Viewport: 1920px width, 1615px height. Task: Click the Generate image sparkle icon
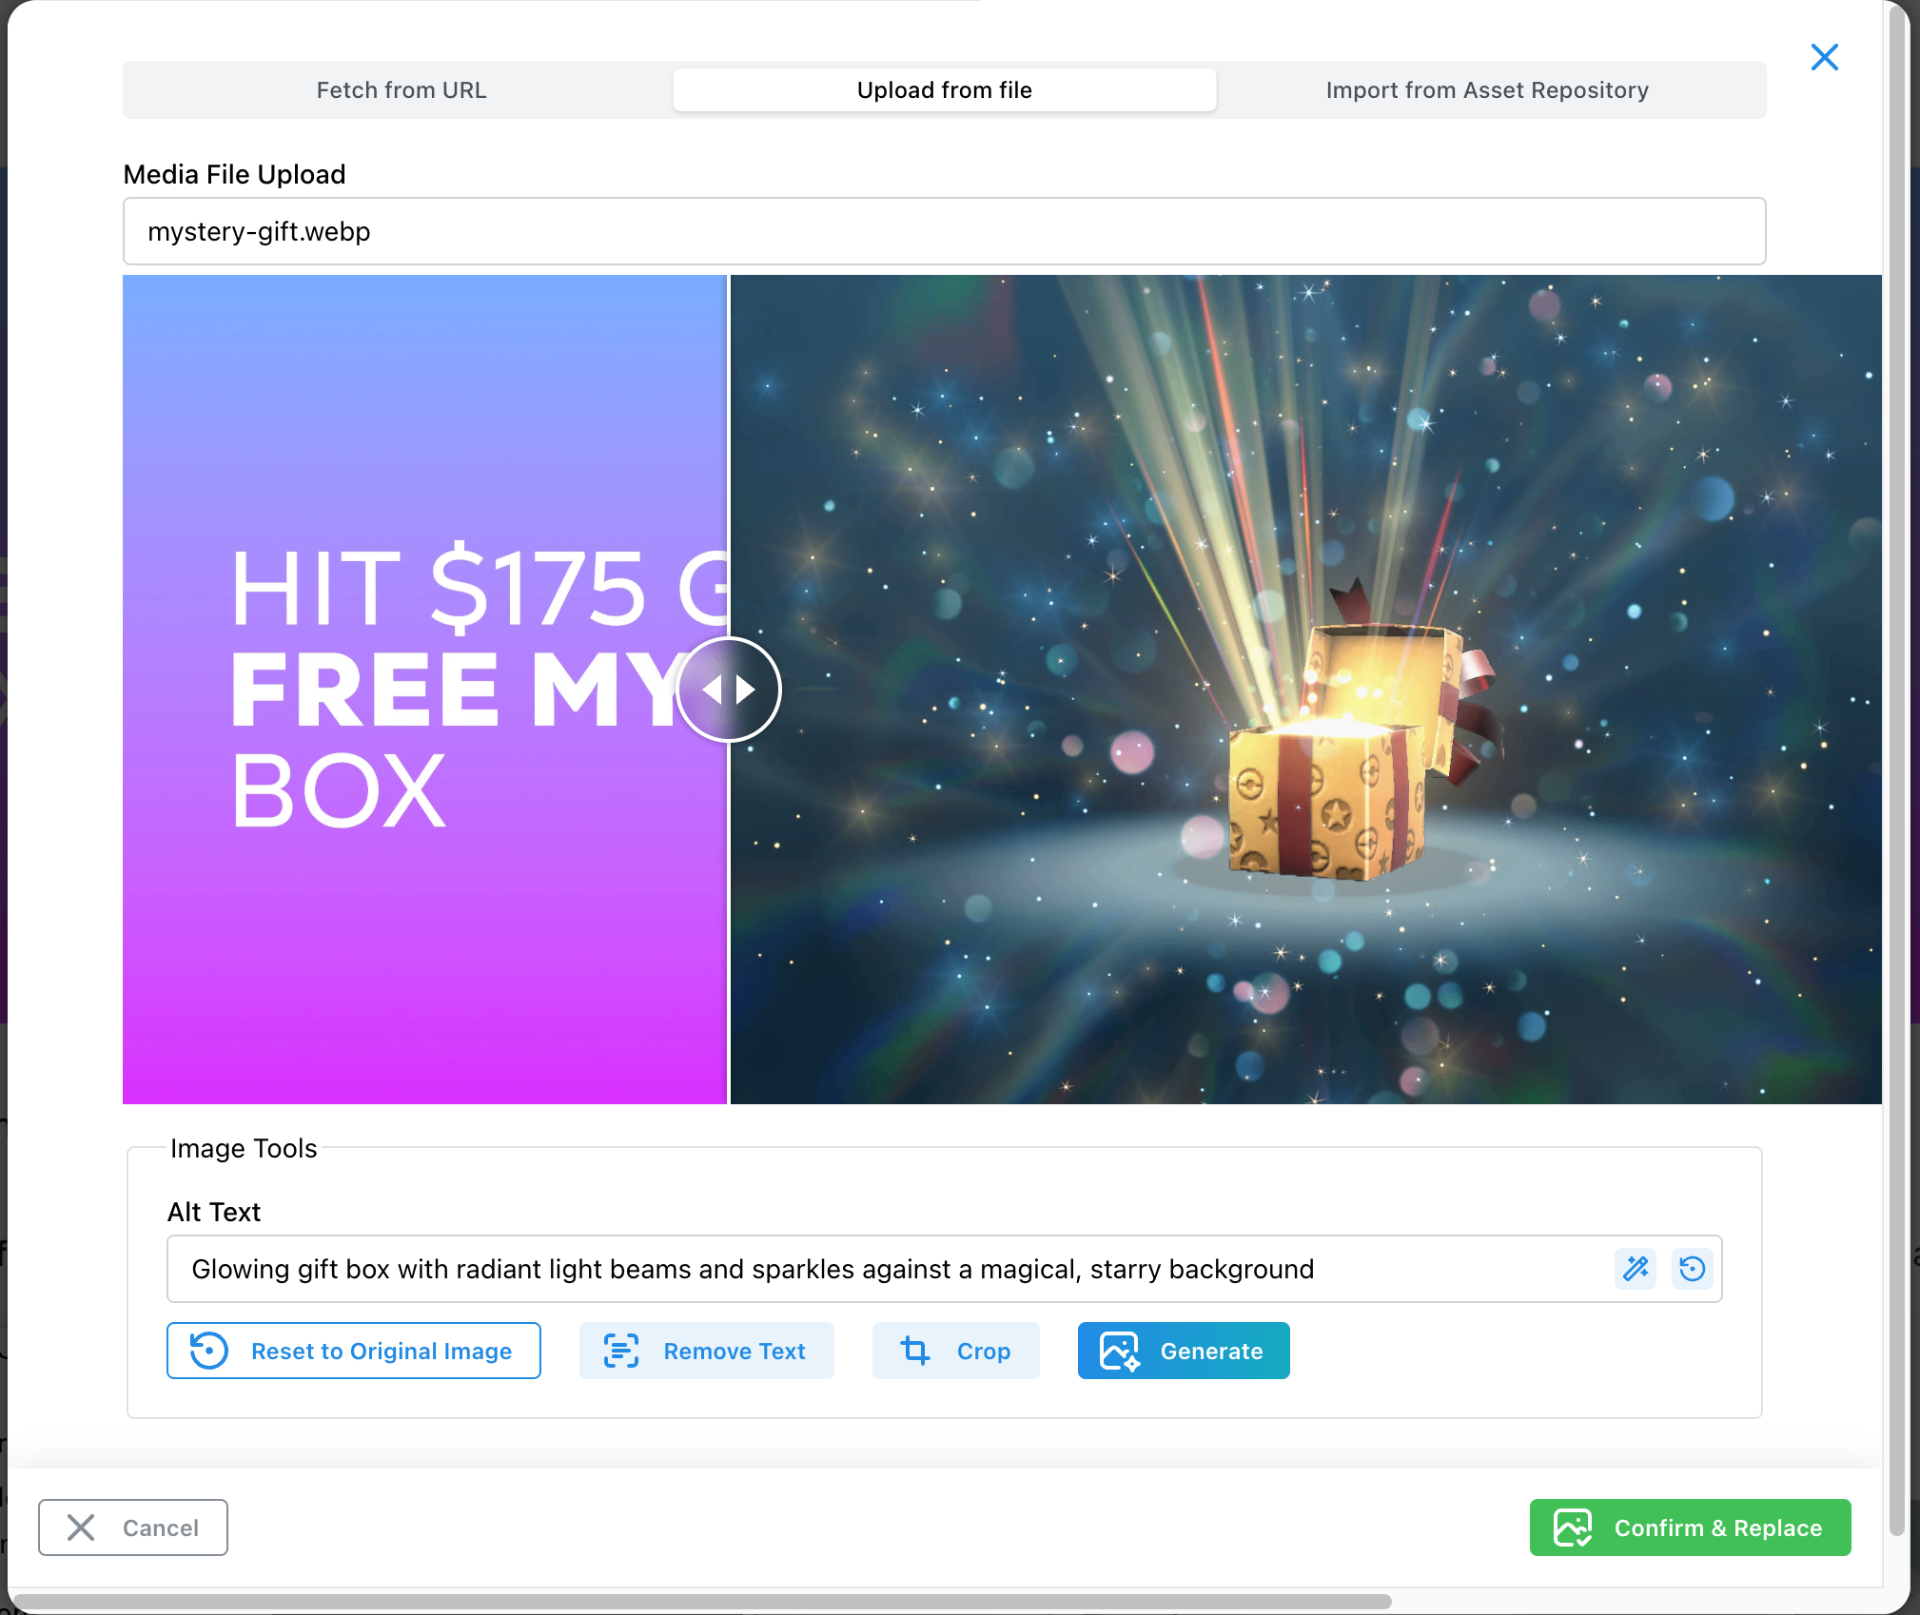click(1118, 1350)
